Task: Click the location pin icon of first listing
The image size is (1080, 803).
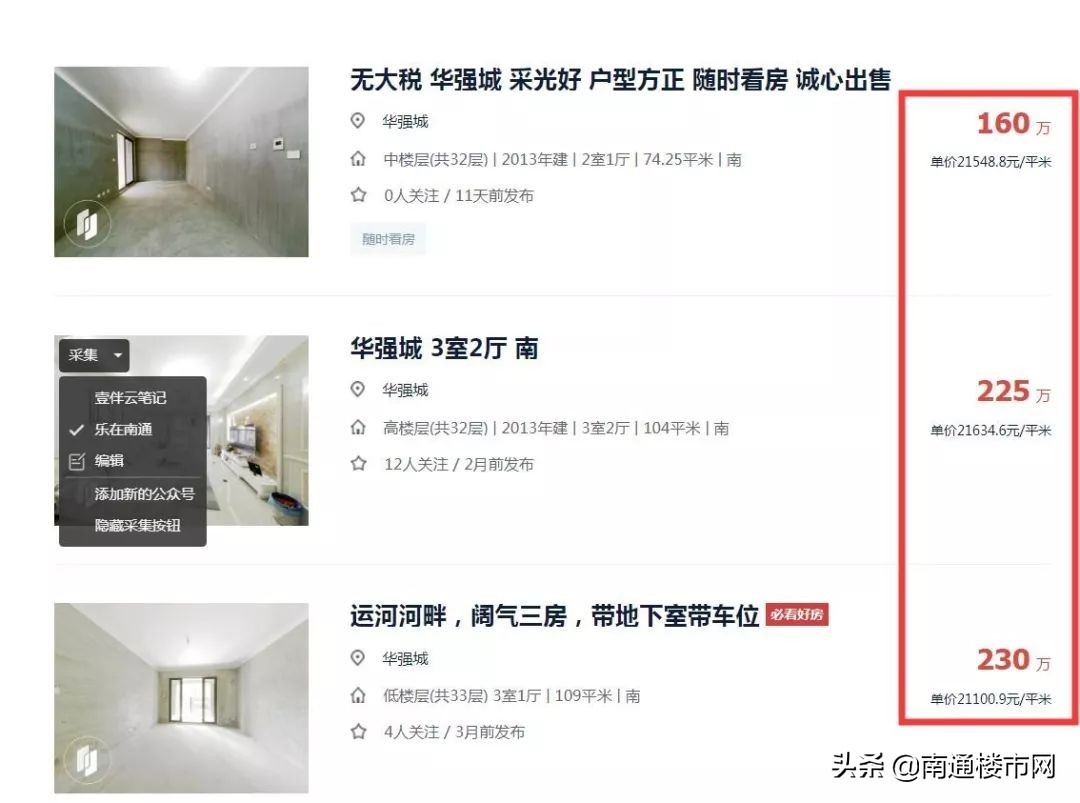Action: tap(357, 121)
